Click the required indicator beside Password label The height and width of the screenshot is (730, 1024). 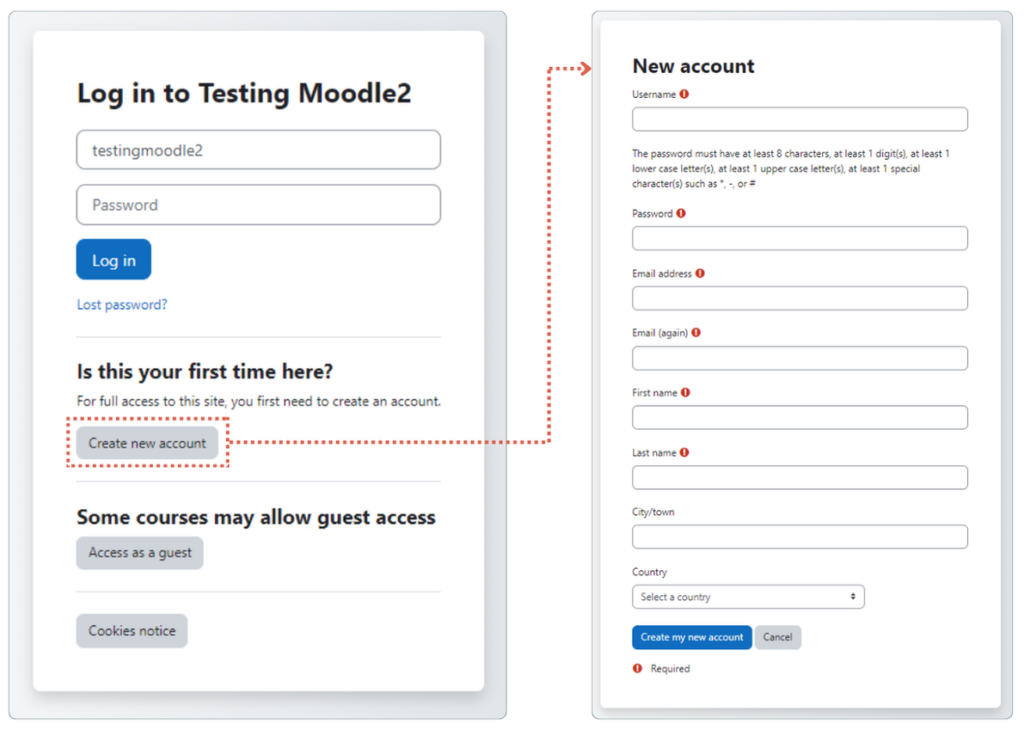click(680, 213)
